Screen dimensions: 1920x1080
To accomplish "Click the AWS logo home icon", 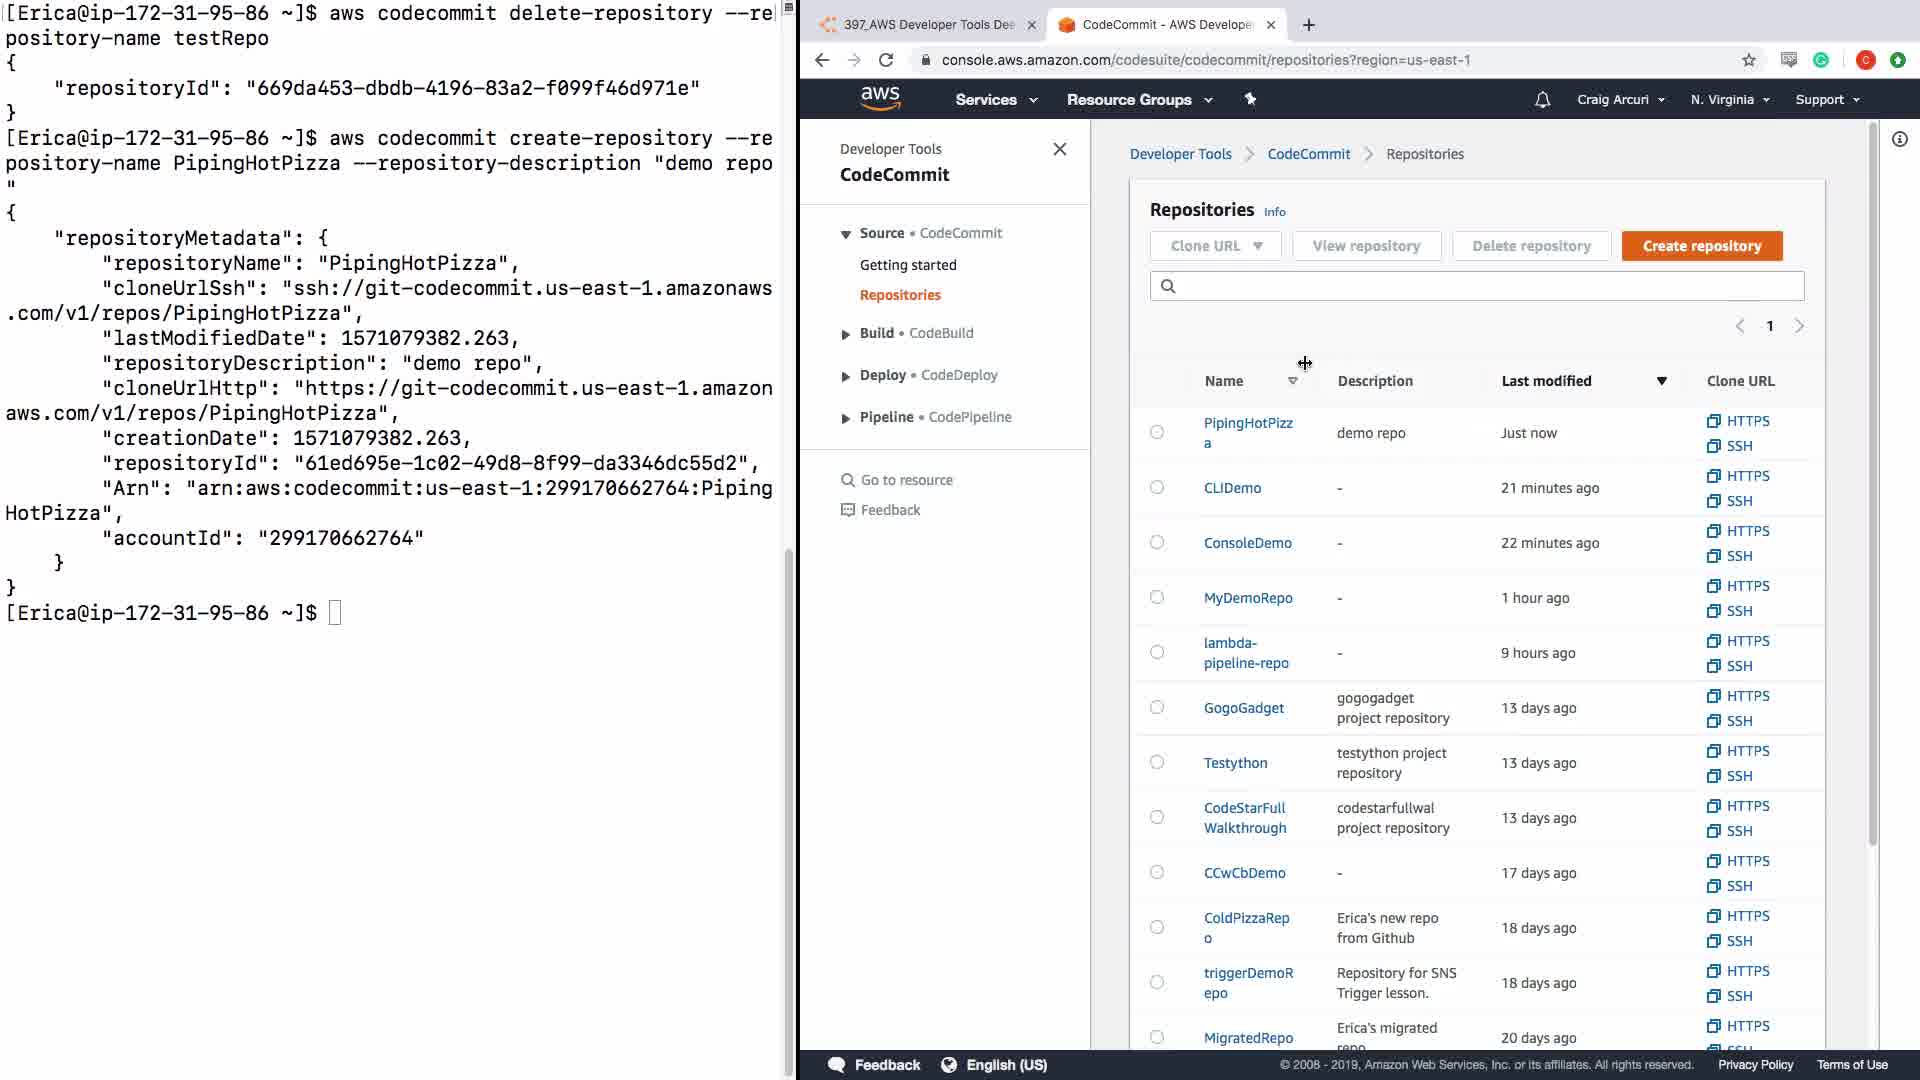I will point(880,98).
